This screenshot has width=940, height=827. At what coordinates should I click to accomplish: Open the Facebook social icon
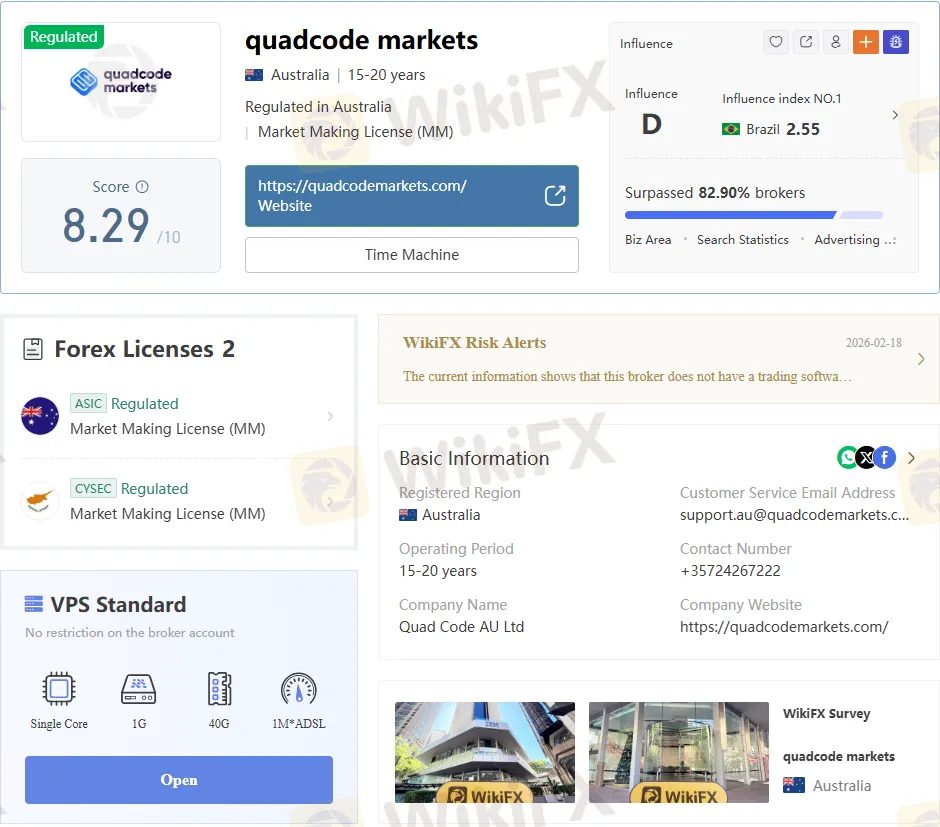pos(884,458)
